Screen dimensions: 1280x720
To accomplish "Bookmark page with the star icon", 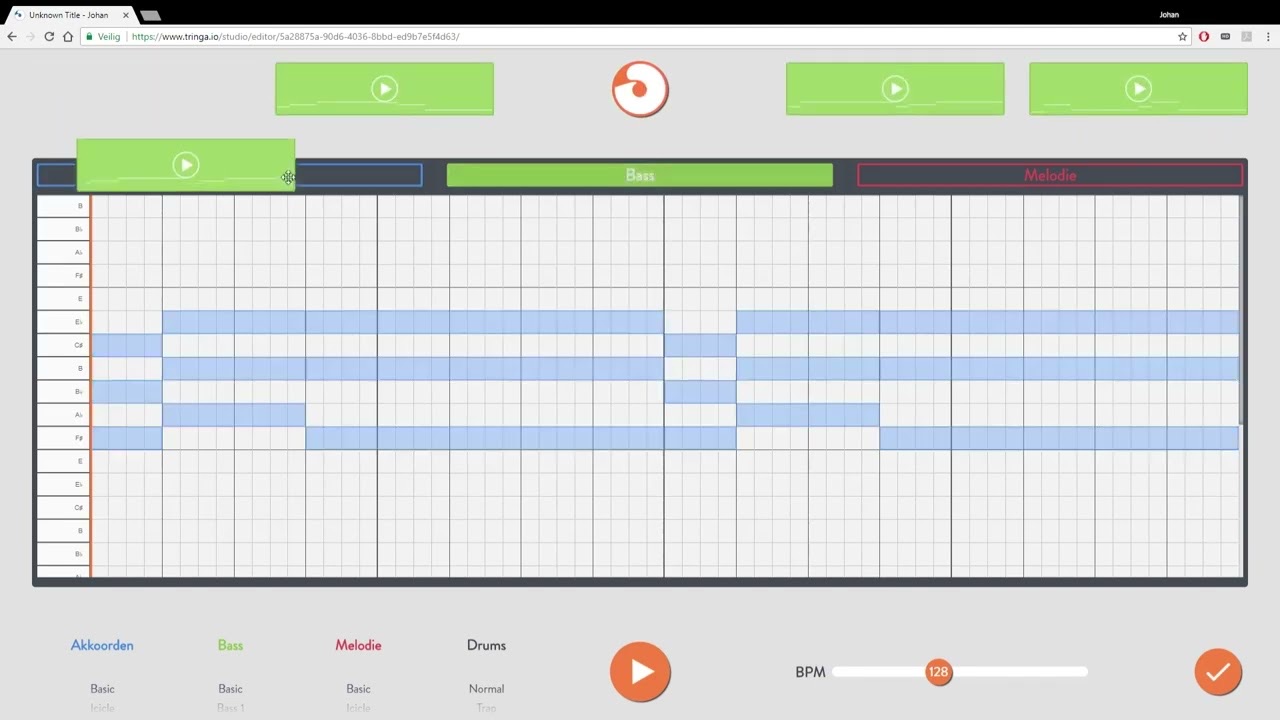I will coord(1182,36).
